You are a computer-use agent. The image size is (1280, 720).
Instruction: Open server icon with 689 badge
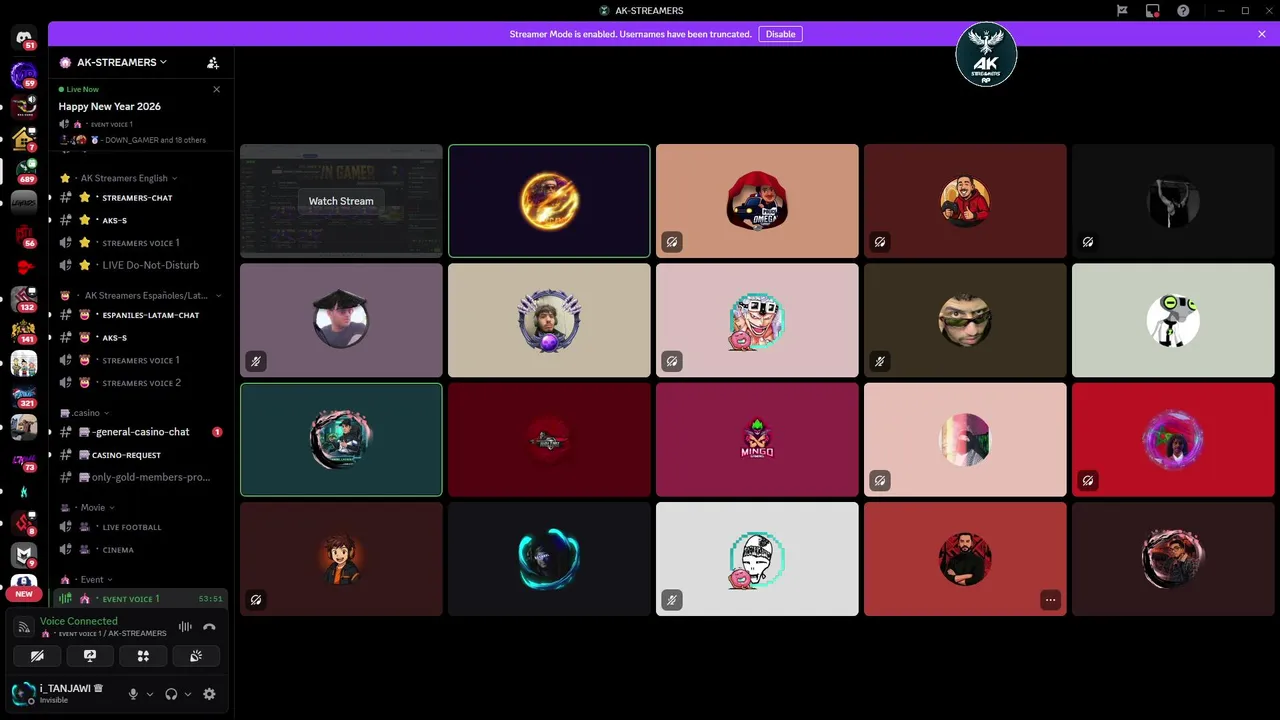24,170
